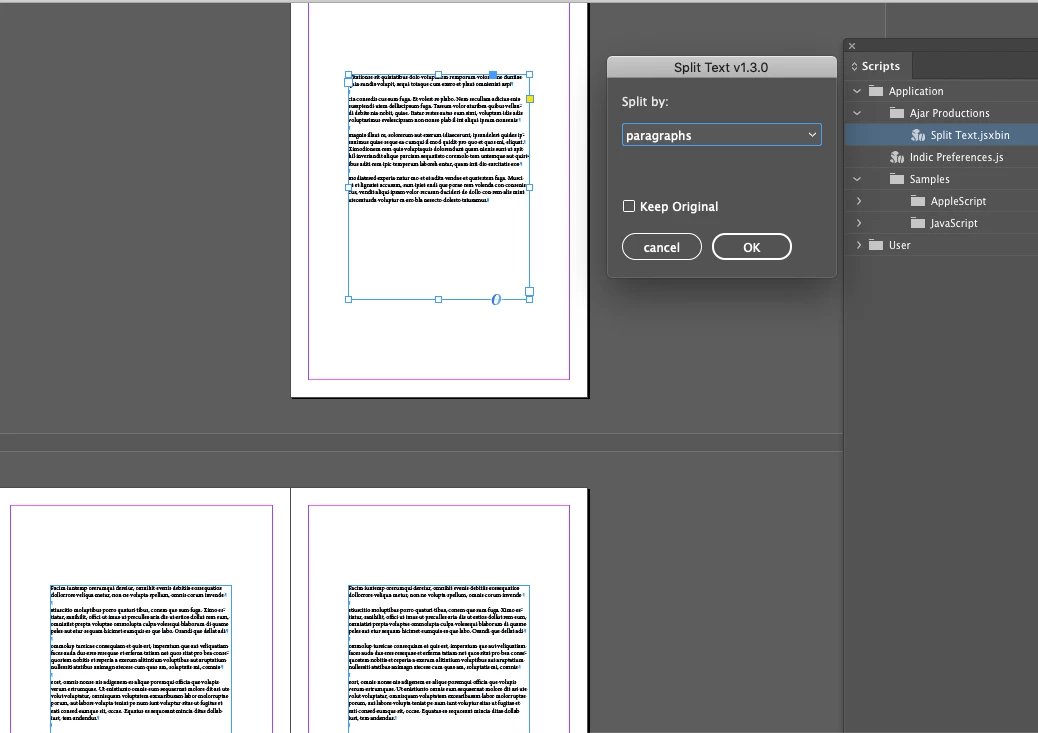Select the AppleScript label

click(x=958, y=201)
